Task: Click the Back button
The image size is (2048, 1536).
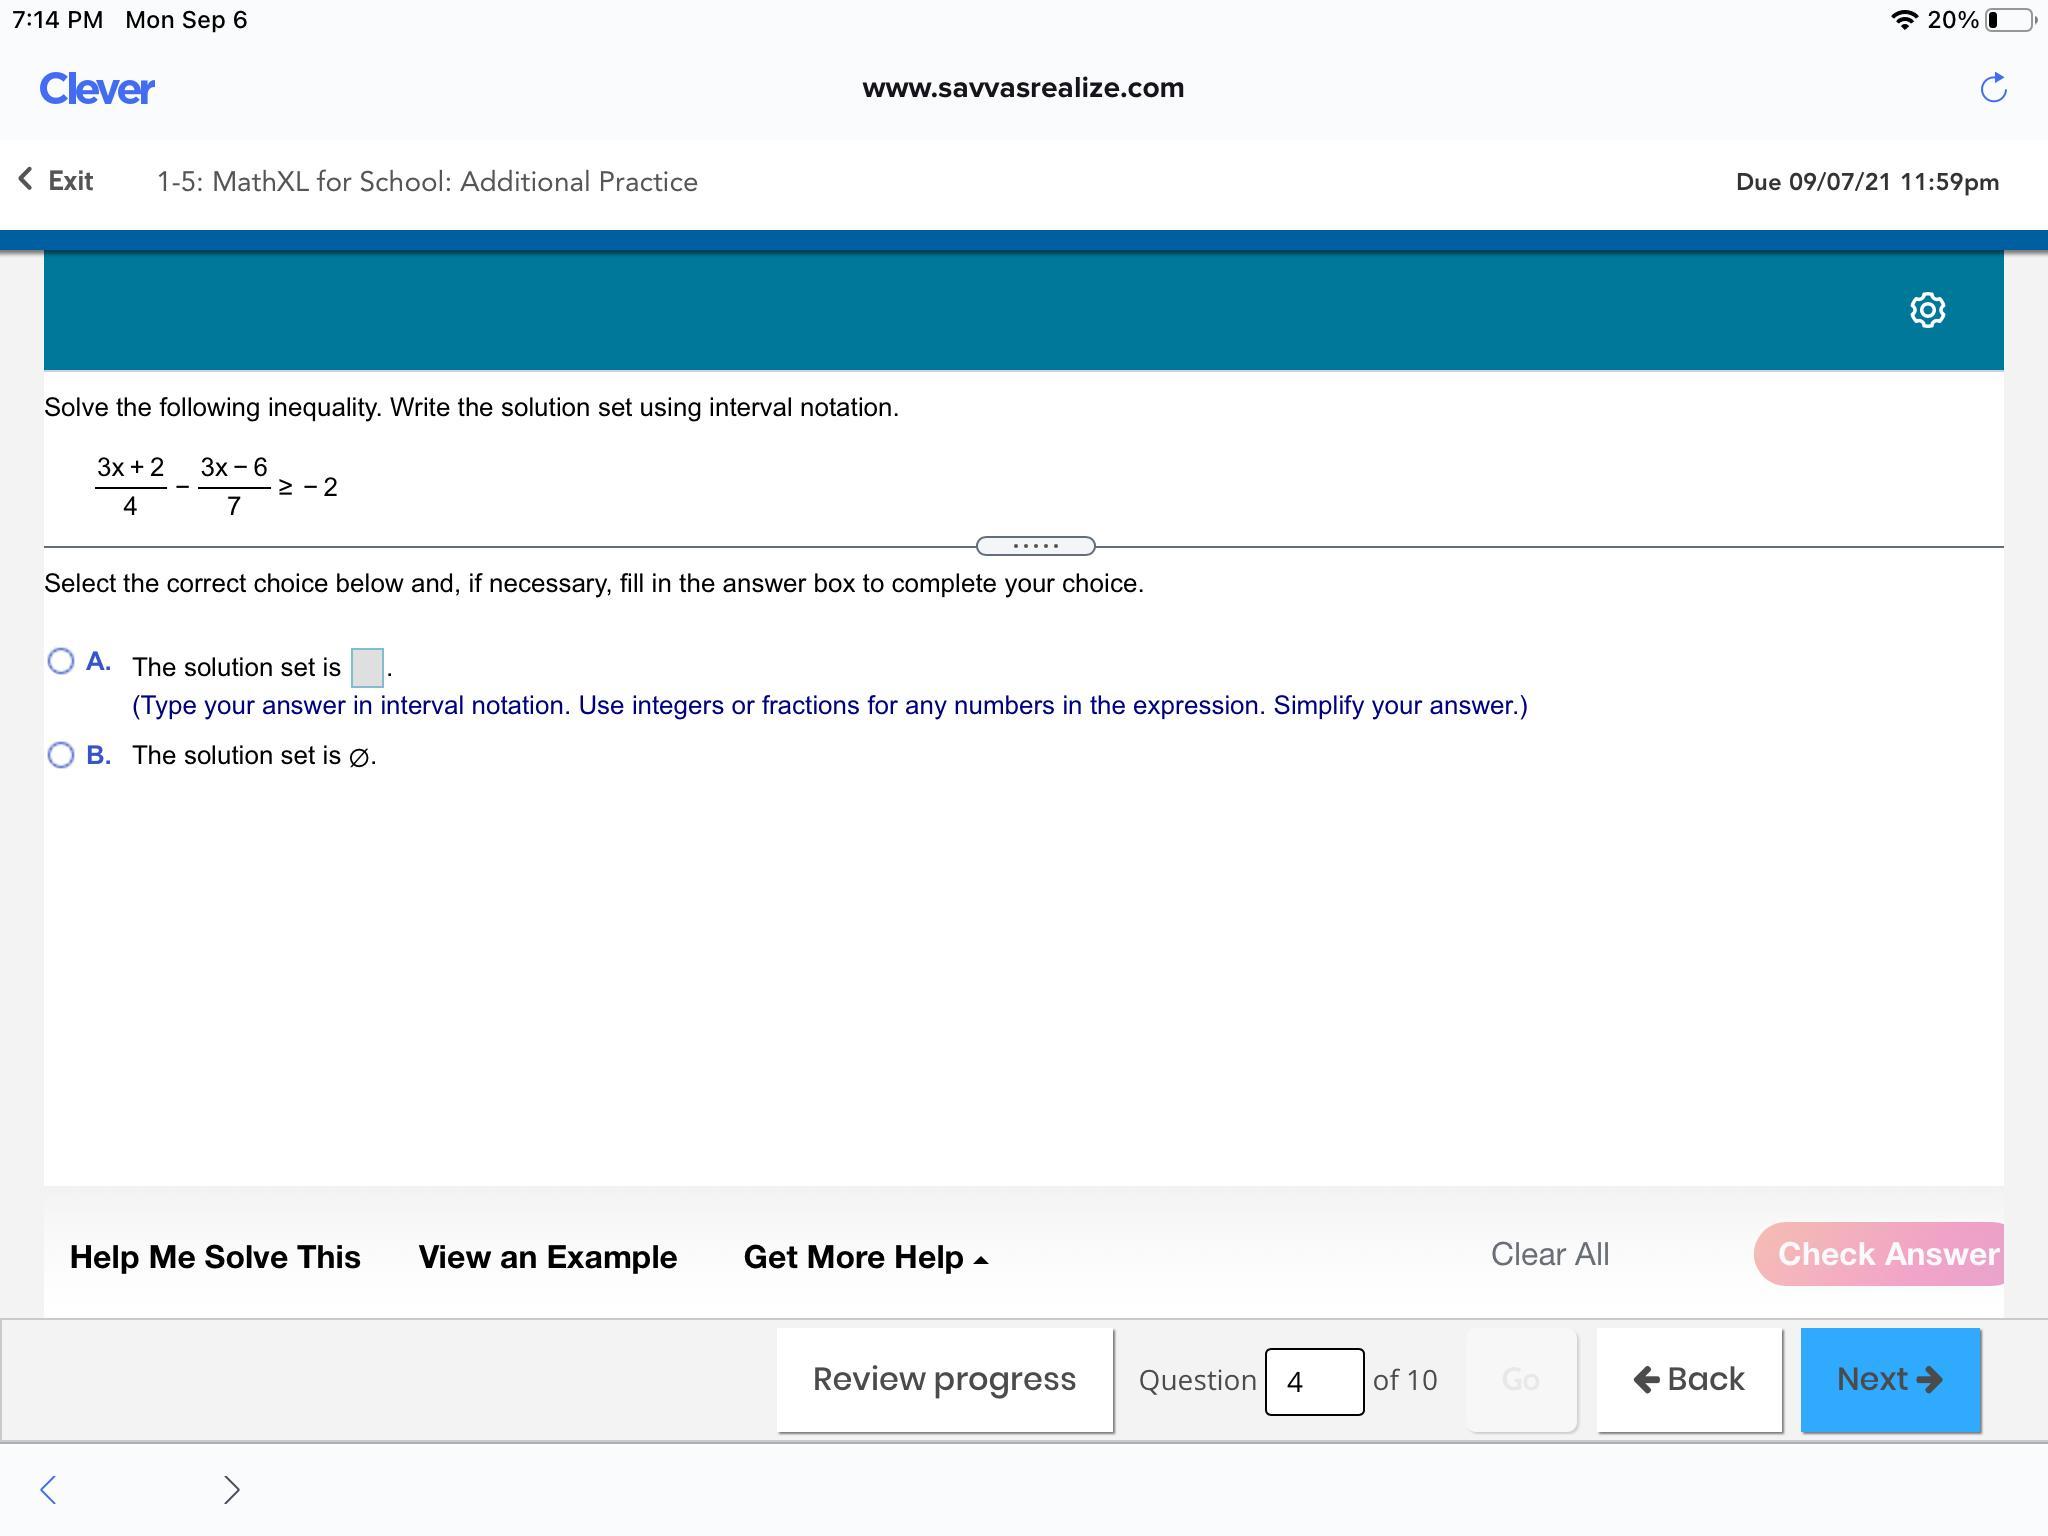Action: point(1688,1380)
